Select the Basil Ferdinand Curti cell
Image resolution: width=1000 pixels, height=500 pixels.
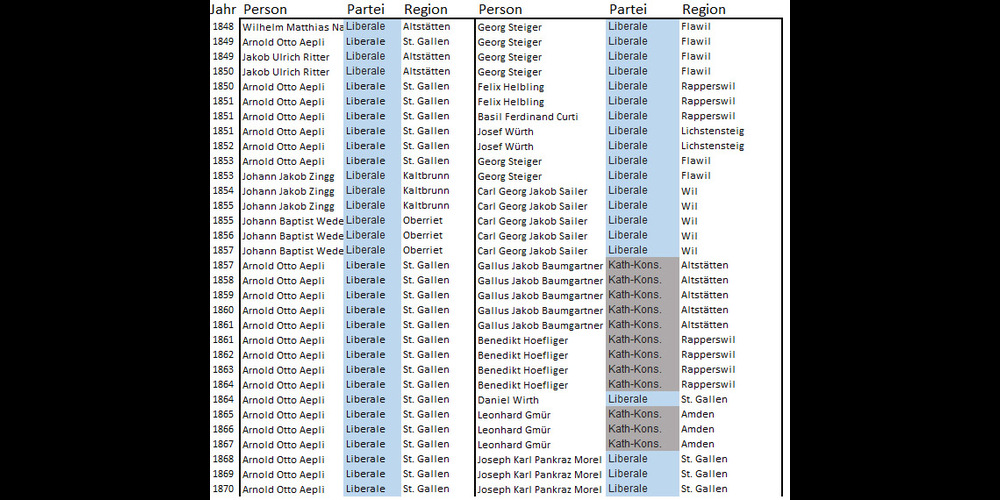click(527, 117)
